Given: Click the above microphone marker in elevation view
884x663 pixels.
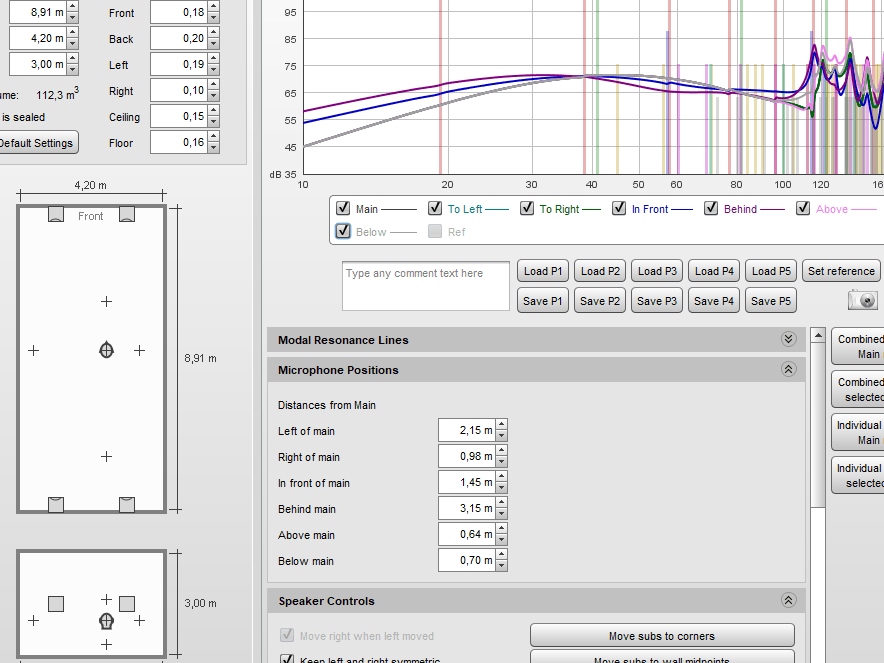Looking at the screenshot, I should [106, 599].
